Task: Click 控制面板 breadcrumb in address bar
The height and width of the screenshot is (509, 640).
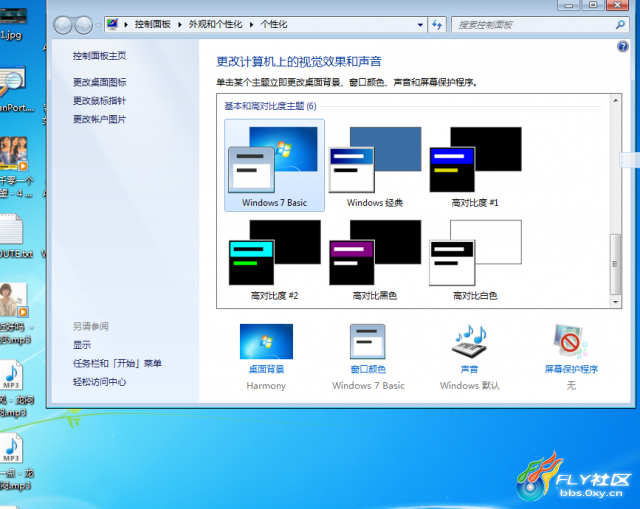Action: (153, 24)
